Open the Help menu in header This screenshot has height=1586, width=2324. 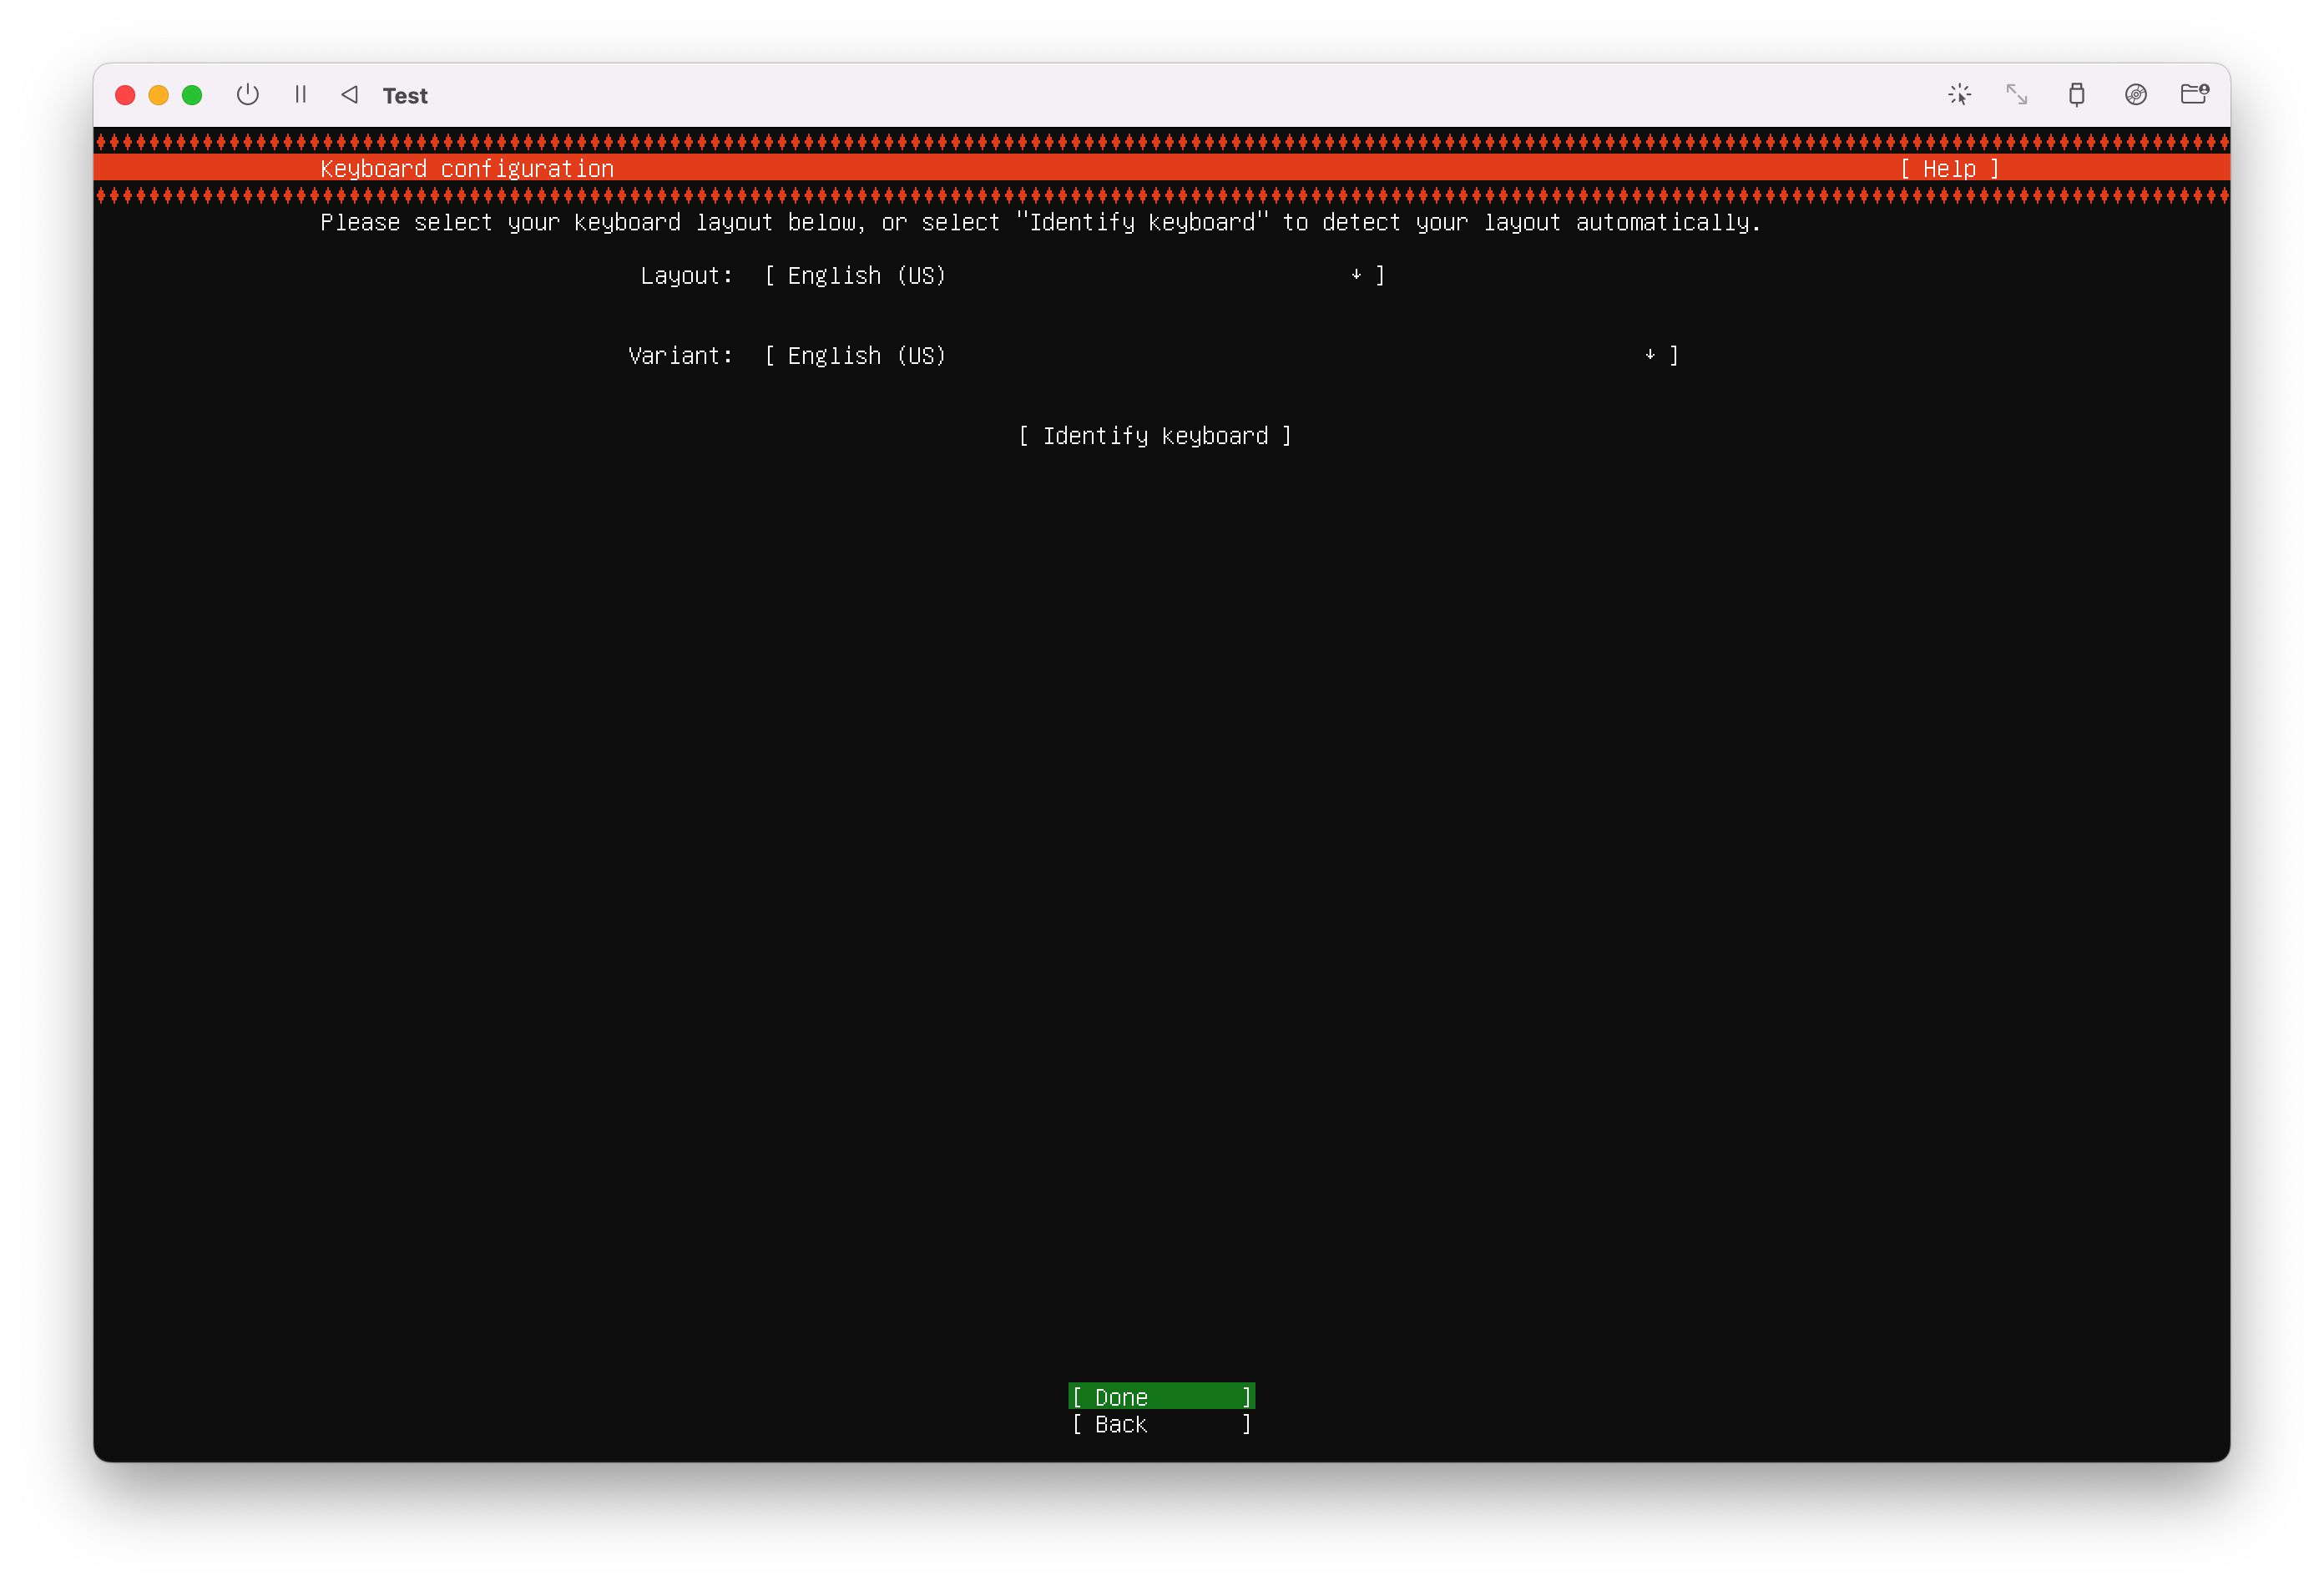pyautogui.click(x=1949, y=169)
